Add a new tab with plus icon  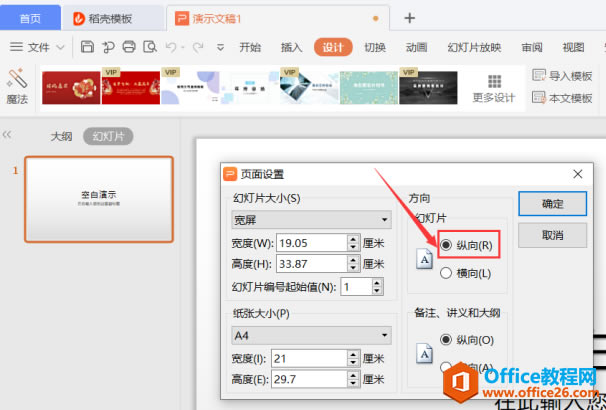pyautogui.click(x=409, y=18)
